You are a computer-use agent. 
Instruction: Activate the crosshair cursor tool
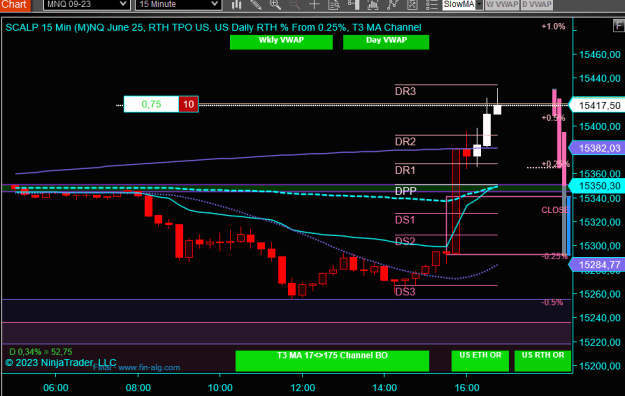314,4
